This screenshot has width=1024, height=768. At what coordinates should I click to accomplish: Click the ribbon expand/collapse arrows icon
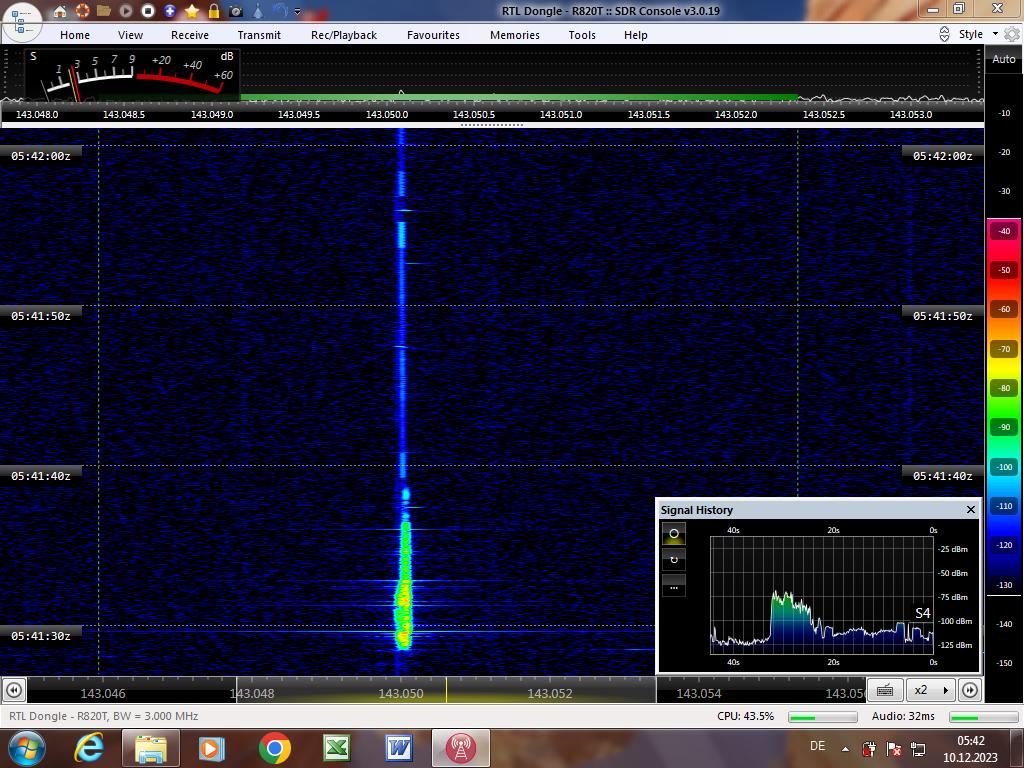tap(944, 35)
